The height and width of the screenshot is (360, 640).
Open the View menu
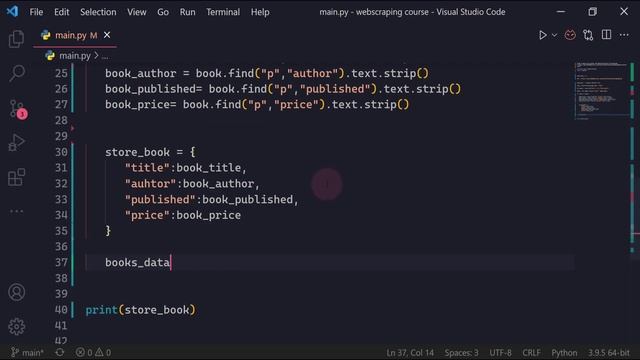(x=136, y=12)
